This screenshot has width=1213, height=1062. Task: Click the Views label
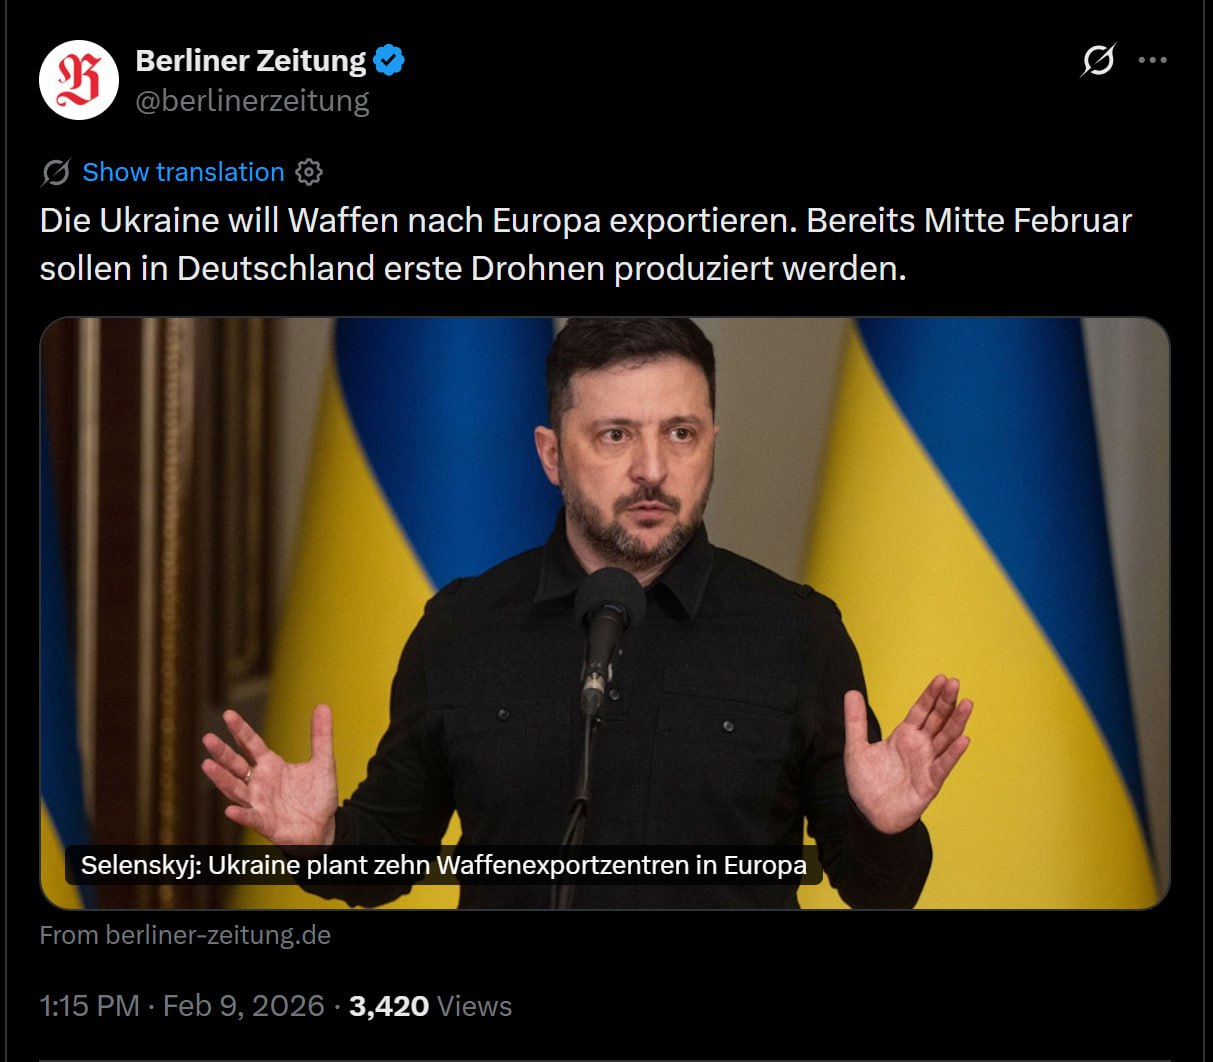pos(475,1006)
